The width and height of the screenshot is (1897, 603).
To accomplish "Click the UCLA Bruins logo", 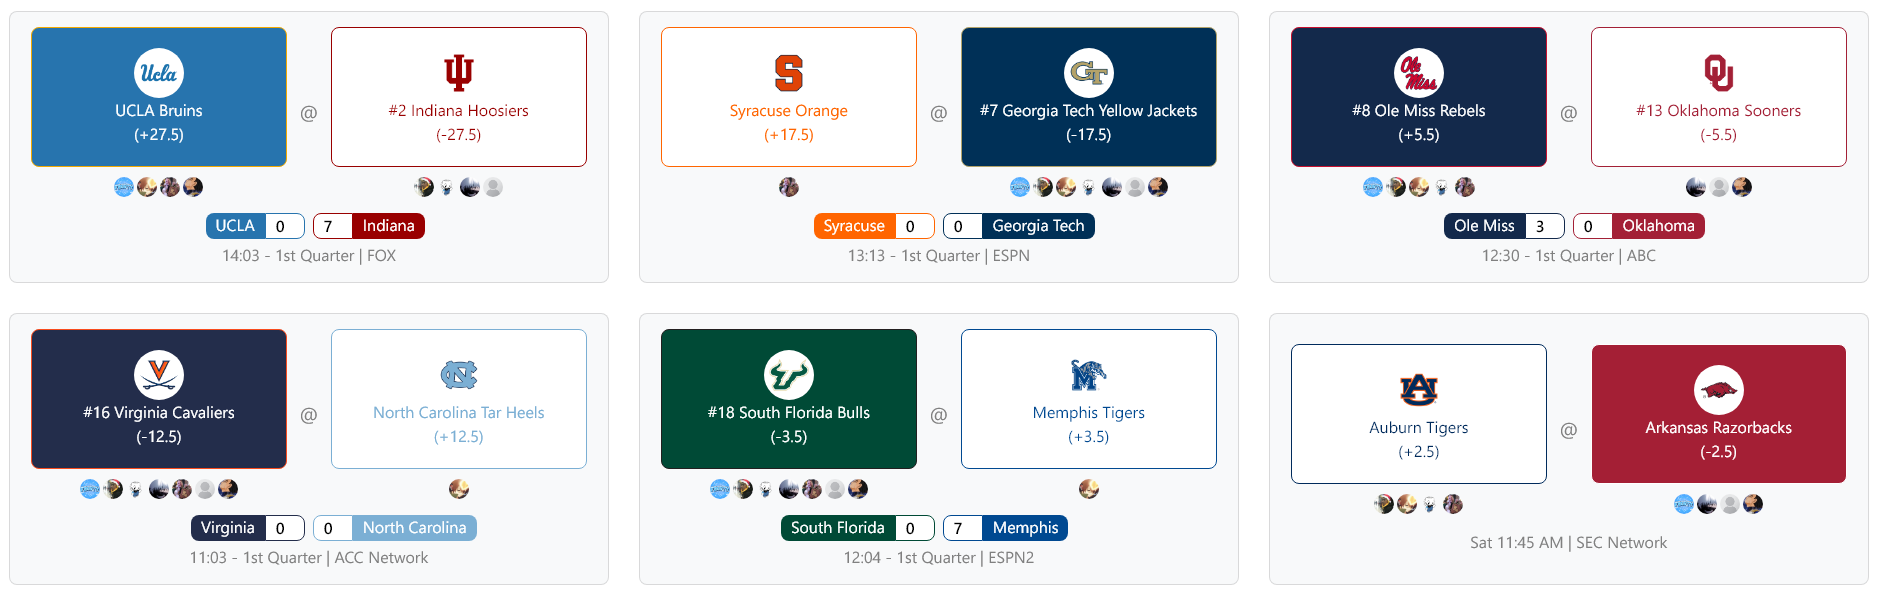I will coord(159,73).
